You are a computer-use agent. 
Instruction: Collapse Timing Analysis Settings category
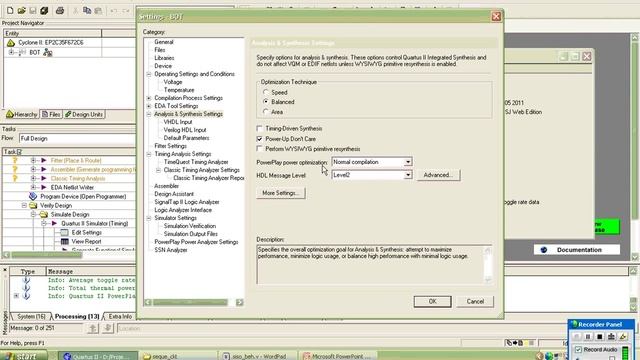point(149,154)
